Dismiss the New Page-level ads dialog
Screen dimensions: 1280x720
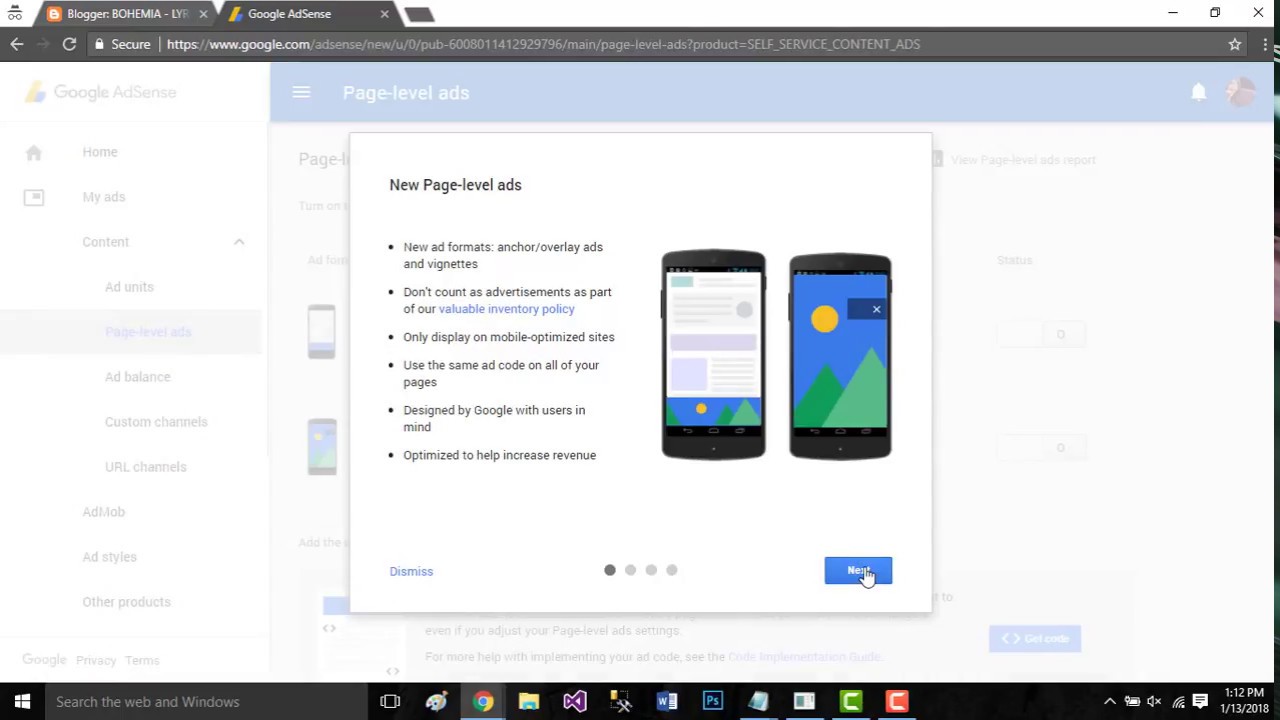click(411, 571)
